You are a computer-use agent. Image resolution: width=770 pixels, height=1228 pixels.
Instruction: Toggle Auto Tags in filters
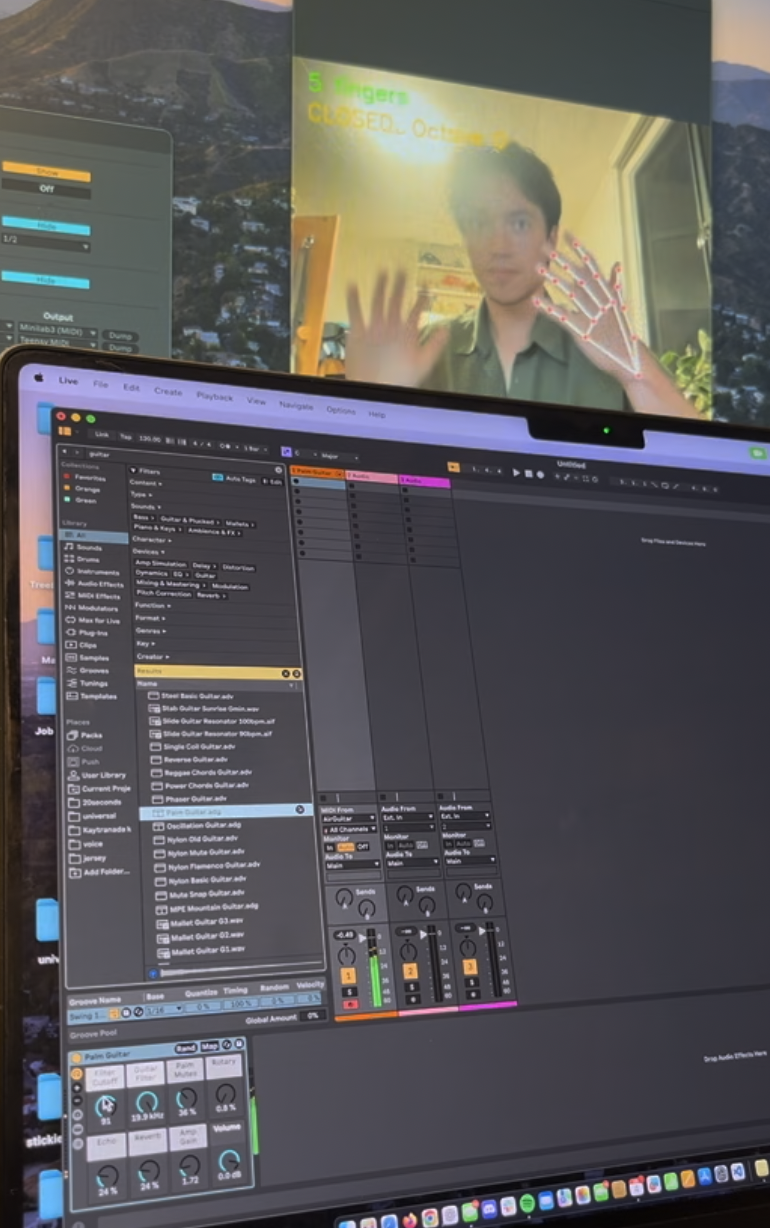235,479
